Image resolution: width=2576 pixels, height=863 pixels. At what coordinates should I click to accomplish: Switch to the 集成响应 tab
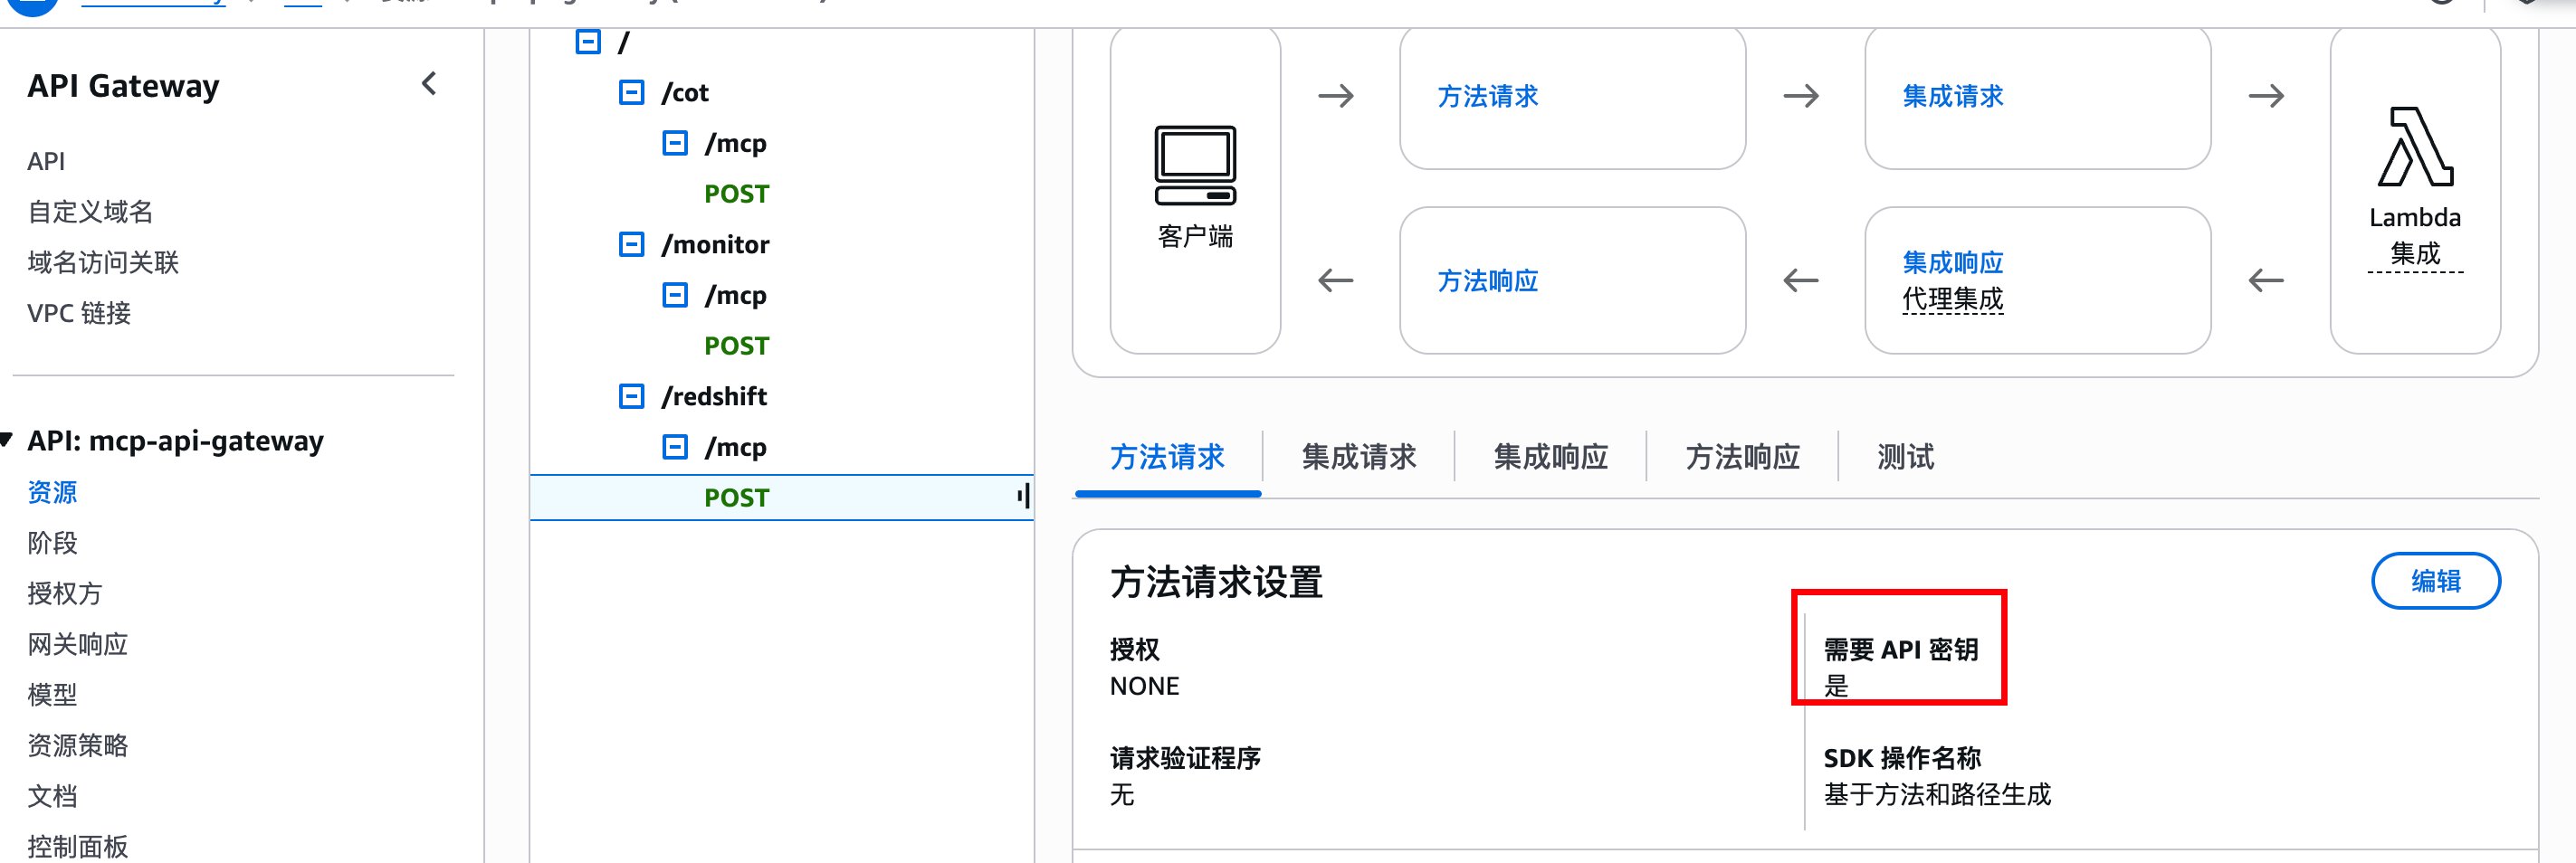tap(1550, 457)
